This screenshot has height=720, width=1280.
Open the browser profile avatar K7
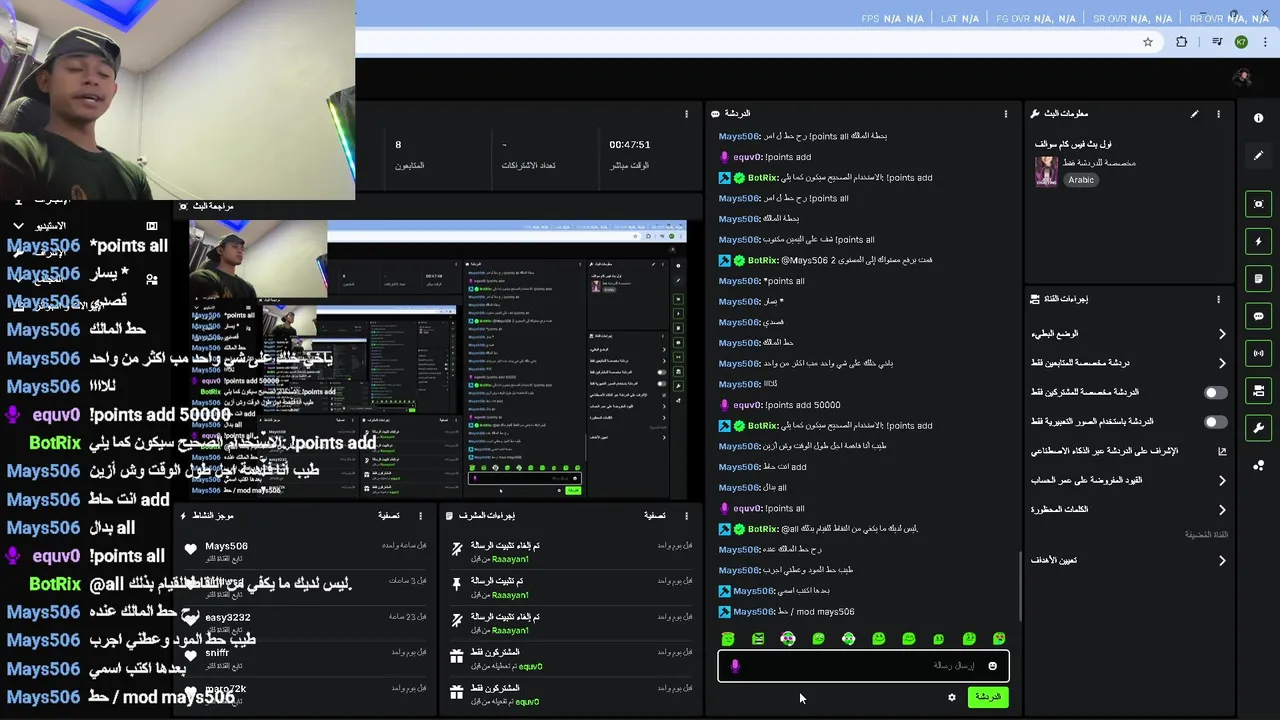click(x=1241, y=42)
